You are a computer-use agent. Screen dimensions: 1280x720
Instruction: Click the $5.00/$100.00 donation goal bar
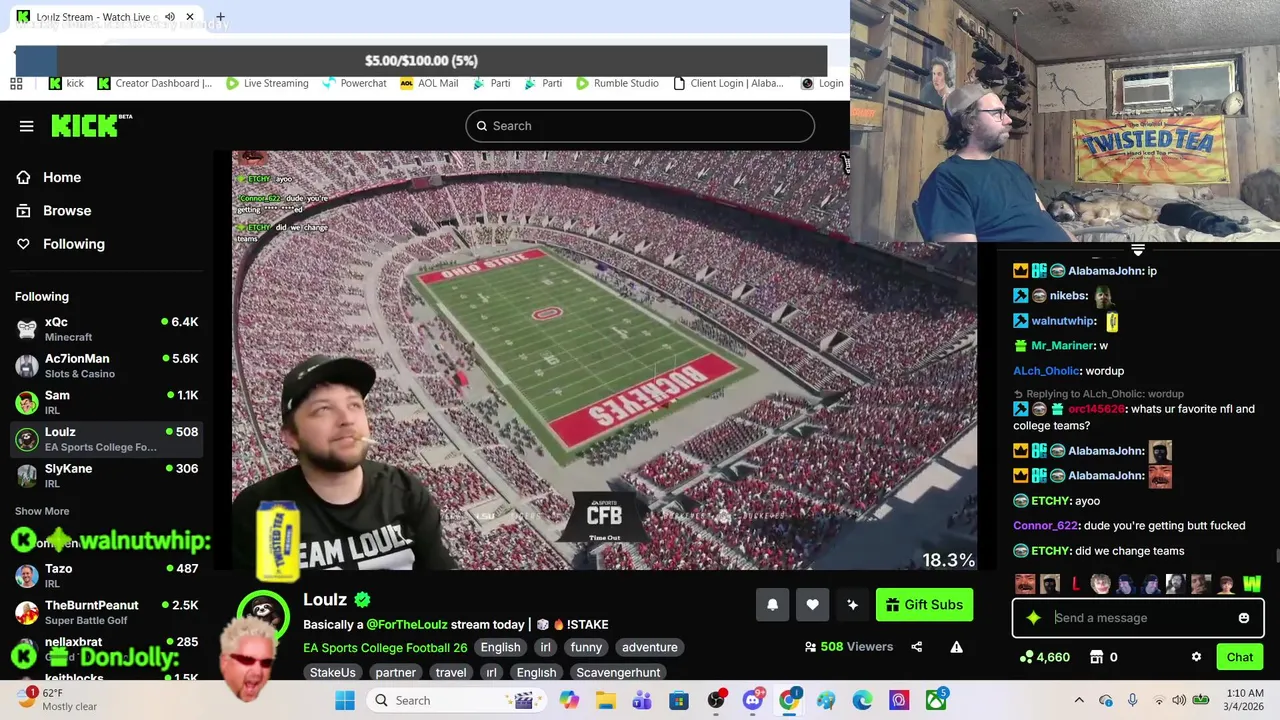[x=421, y=61]
